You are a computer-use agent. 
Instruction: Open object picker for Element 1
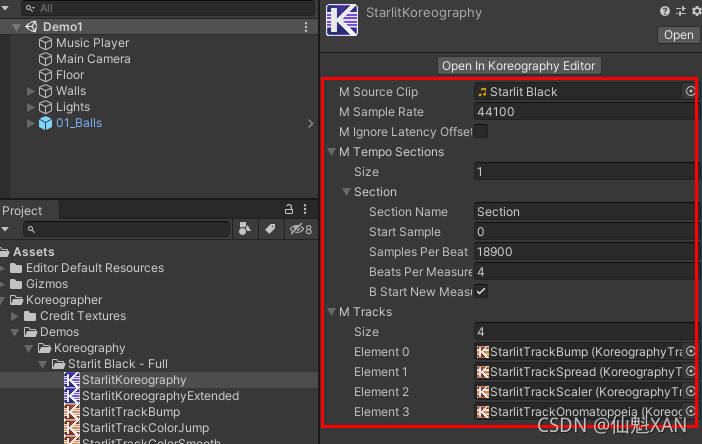coord(690,371)
